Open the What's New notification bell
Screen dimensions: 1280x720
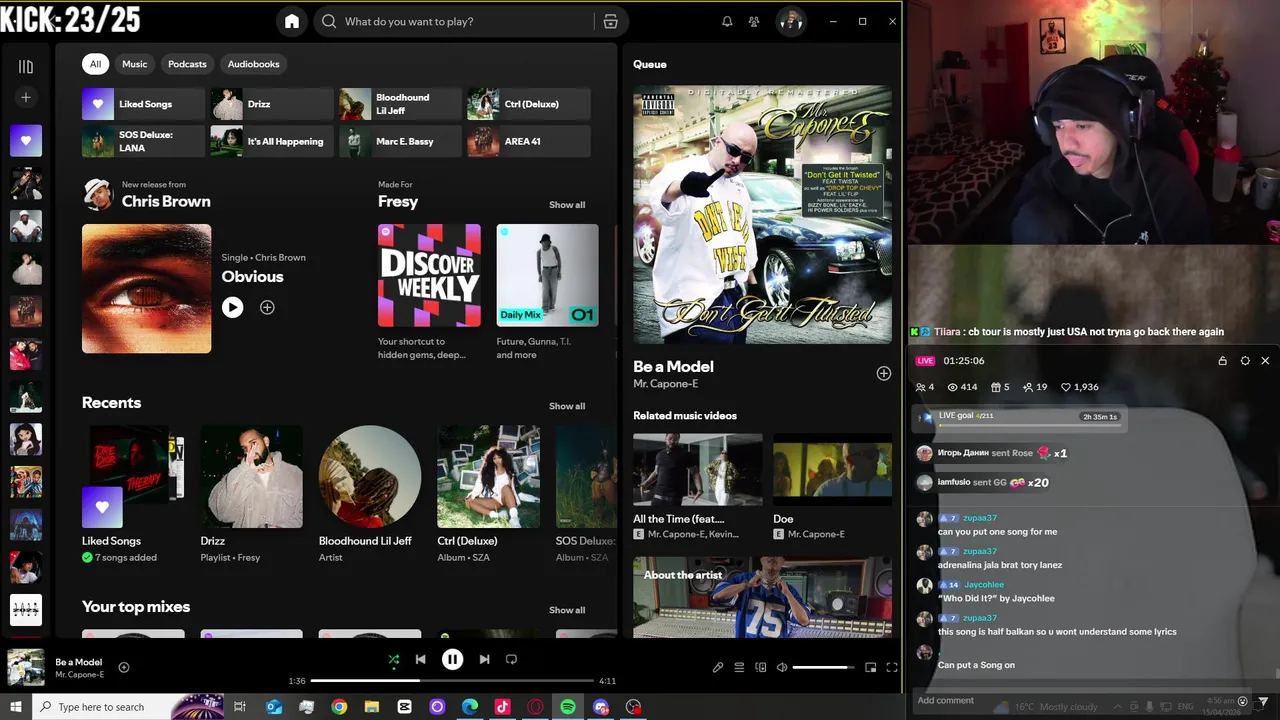(727, 21)
